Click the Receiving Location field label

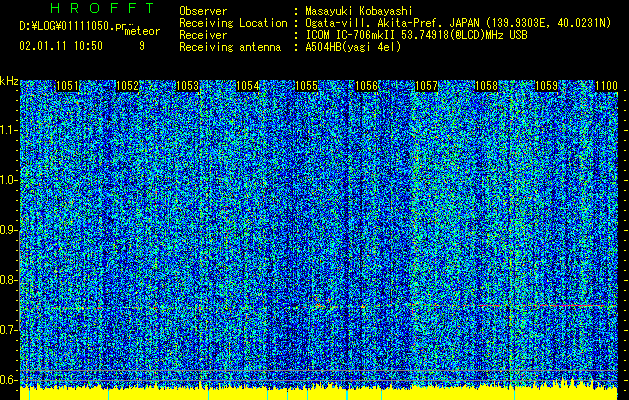click(233, 24)
